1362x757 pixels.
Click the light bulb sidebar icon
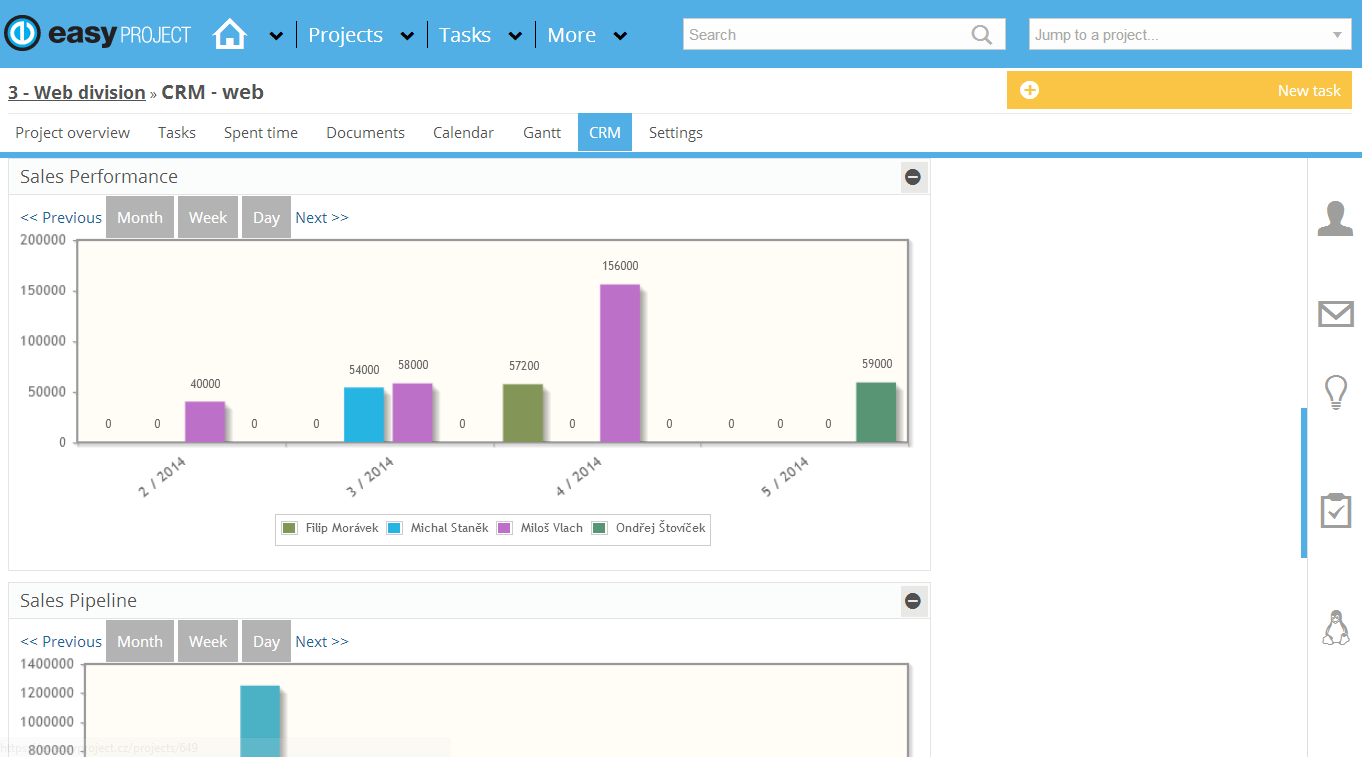point(1335,393)
